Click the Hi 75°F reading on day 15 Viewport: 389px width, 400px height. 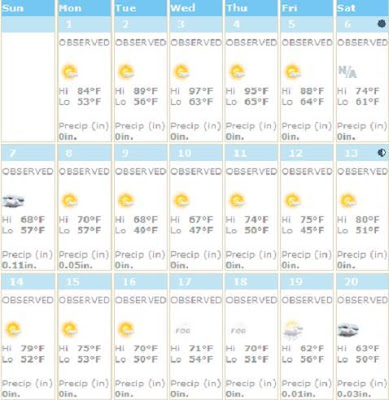tap(80, 348)
